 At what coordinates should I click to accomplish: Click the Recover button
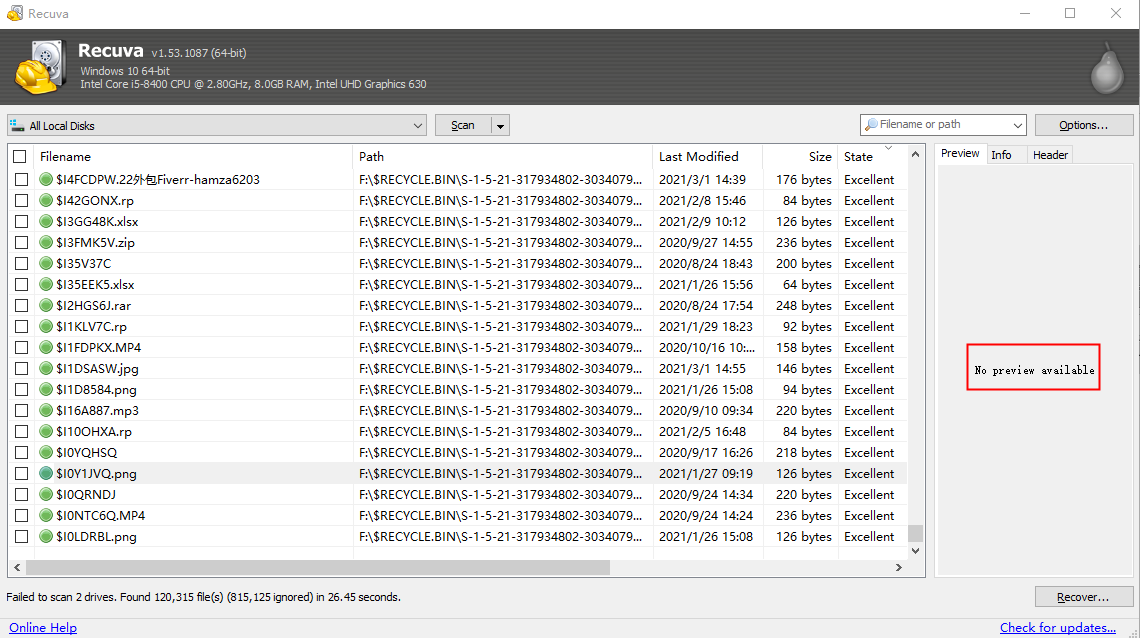[1084, 596]
